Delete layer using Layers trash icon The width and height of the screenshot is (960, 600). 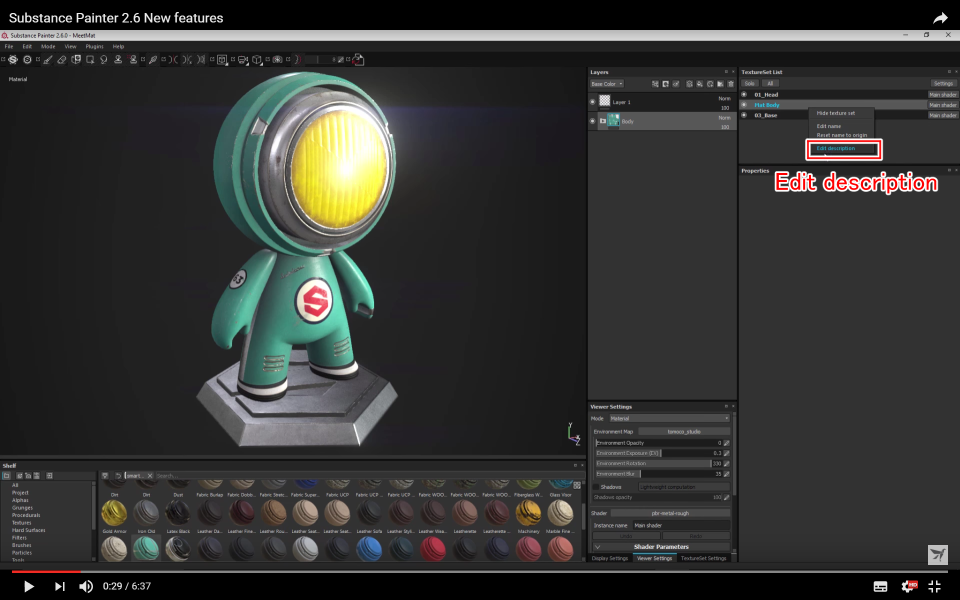730,84
